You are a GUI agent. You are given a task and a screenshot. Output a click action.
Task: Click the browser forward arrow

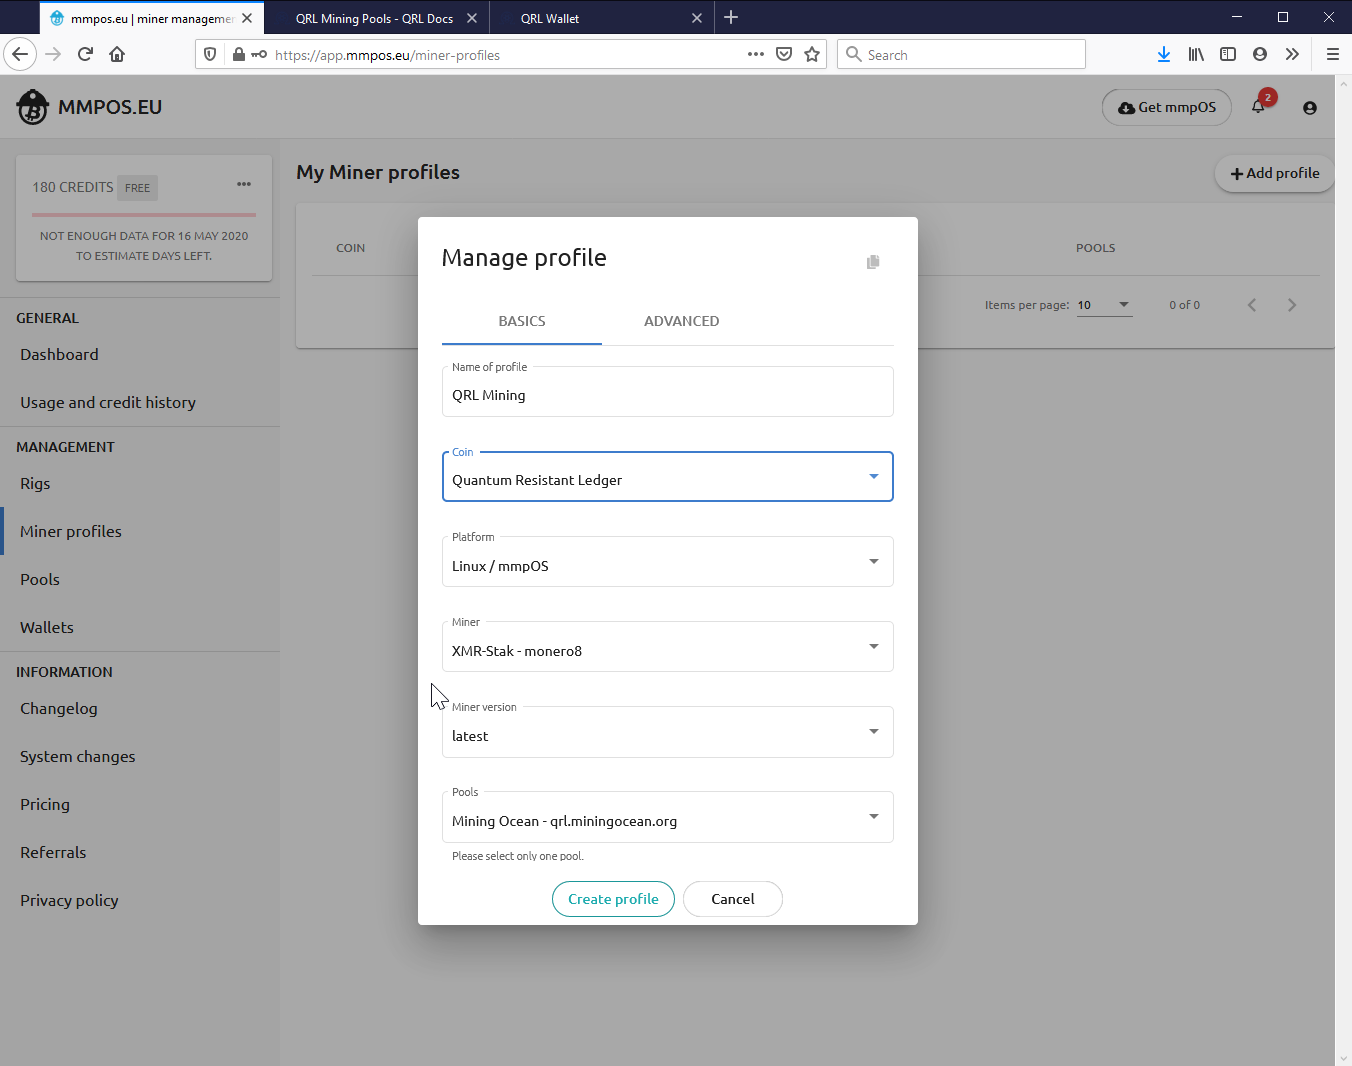(x=53, y=54)
